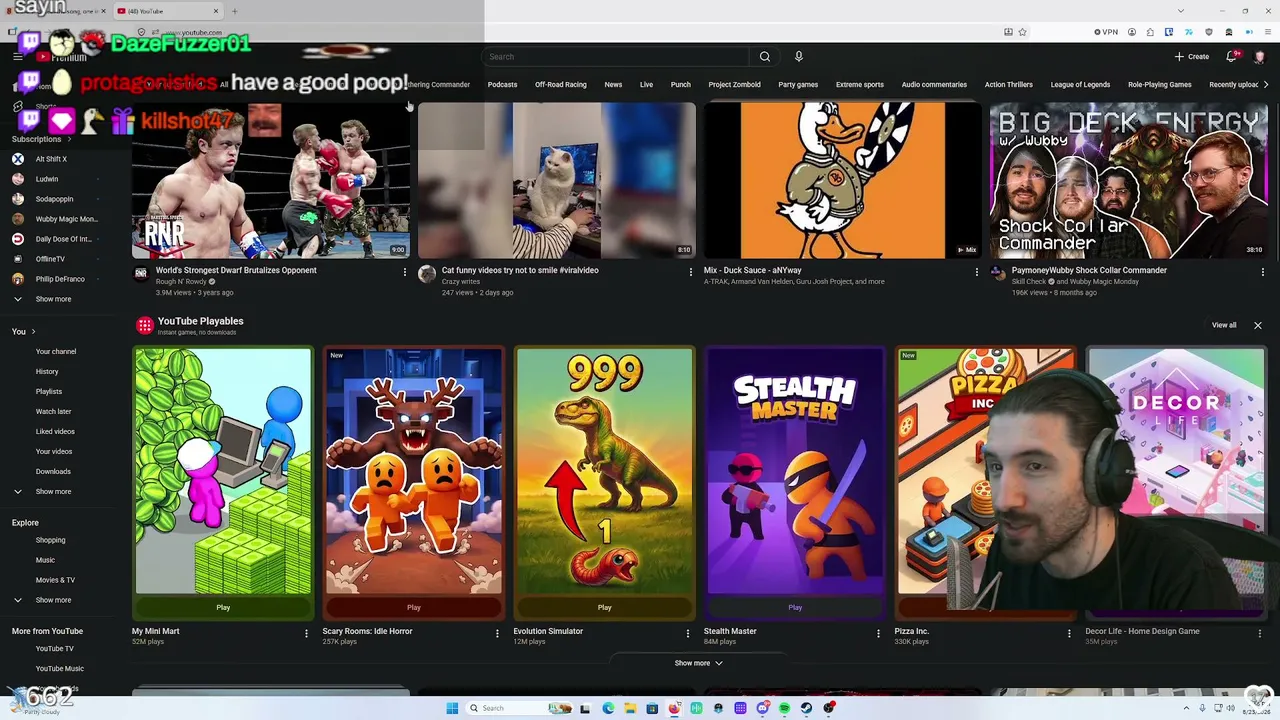Viewport: 1280px width, 720px height.
Task: Select the Live category chip
Action: [x=646, y=85]
